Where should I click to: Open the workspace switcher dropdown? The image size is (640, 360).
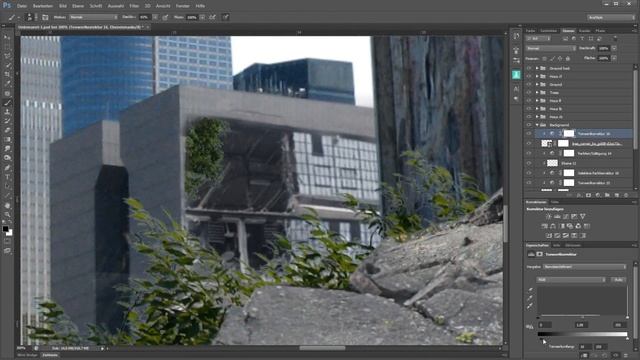[x=611, y=17]
